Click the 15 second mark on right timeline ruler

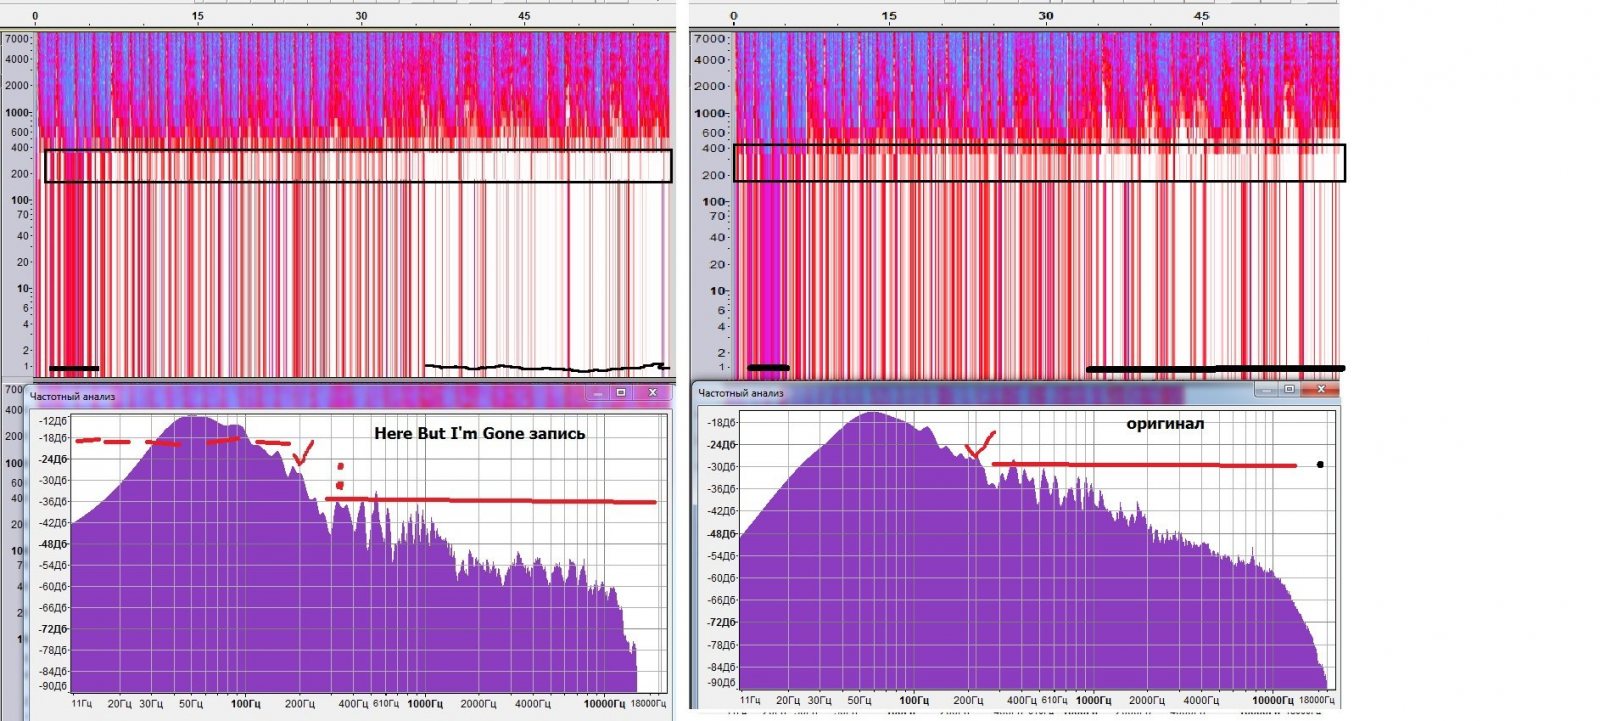889,16
